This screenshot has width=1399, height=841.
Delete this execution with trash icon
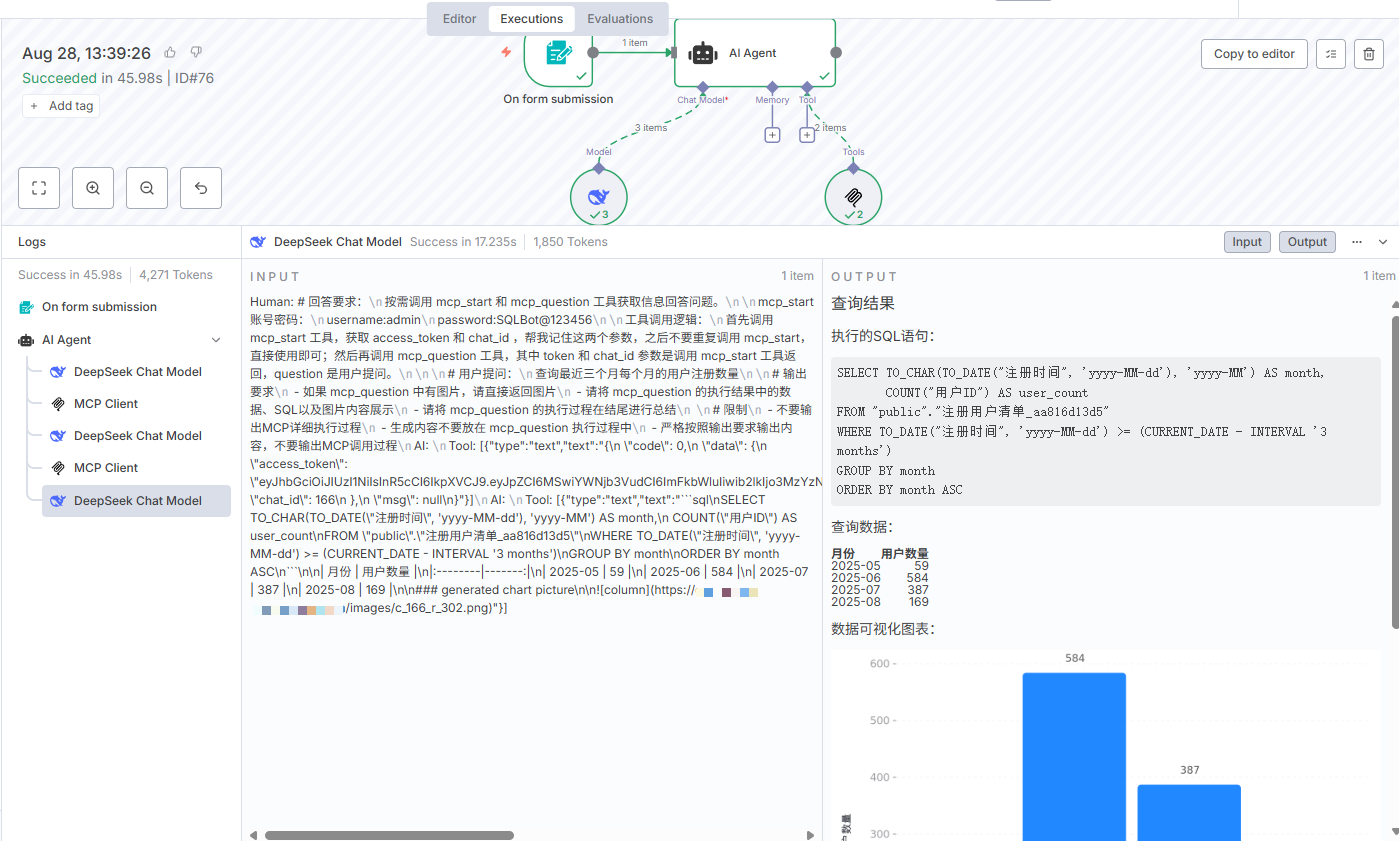click(x=1369, y=54)
